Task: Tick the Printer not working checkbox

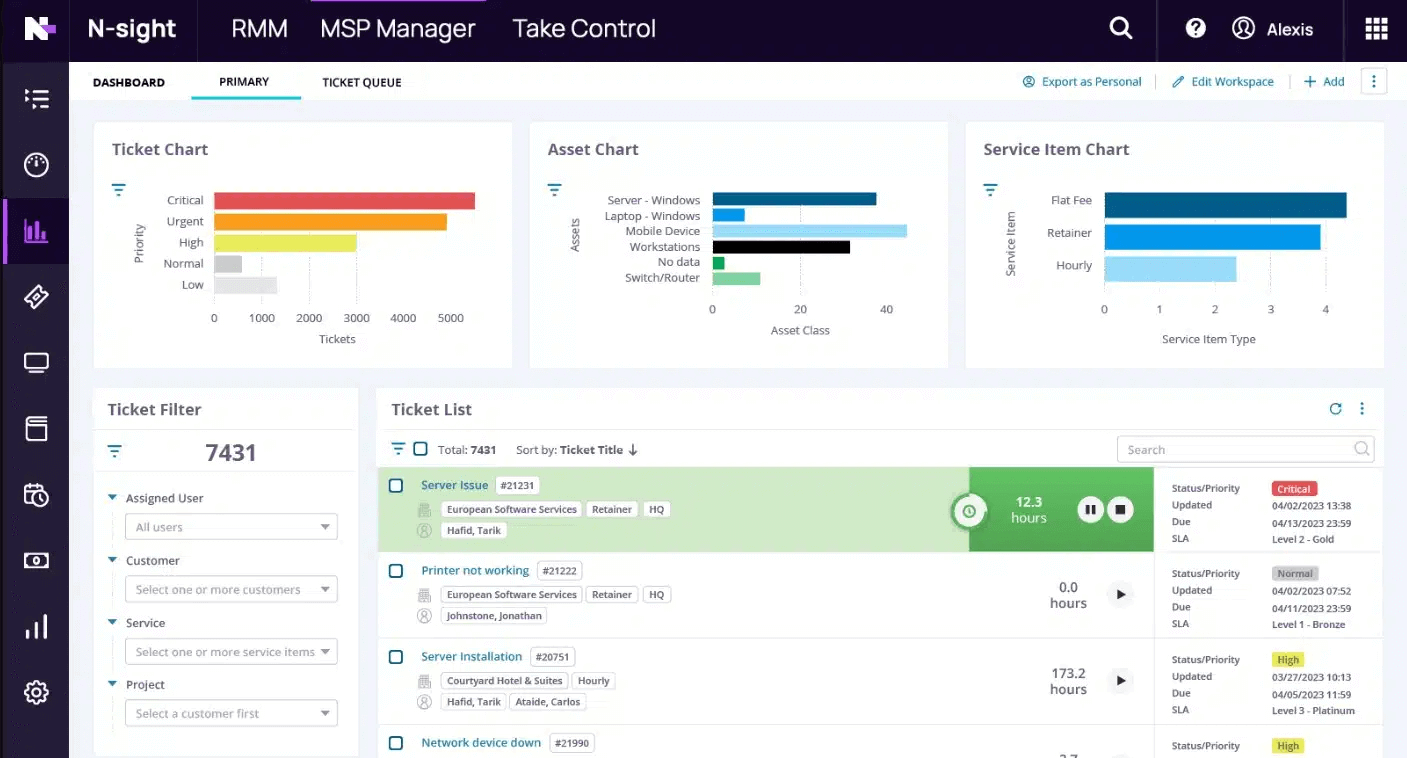Action: [396, 571]
